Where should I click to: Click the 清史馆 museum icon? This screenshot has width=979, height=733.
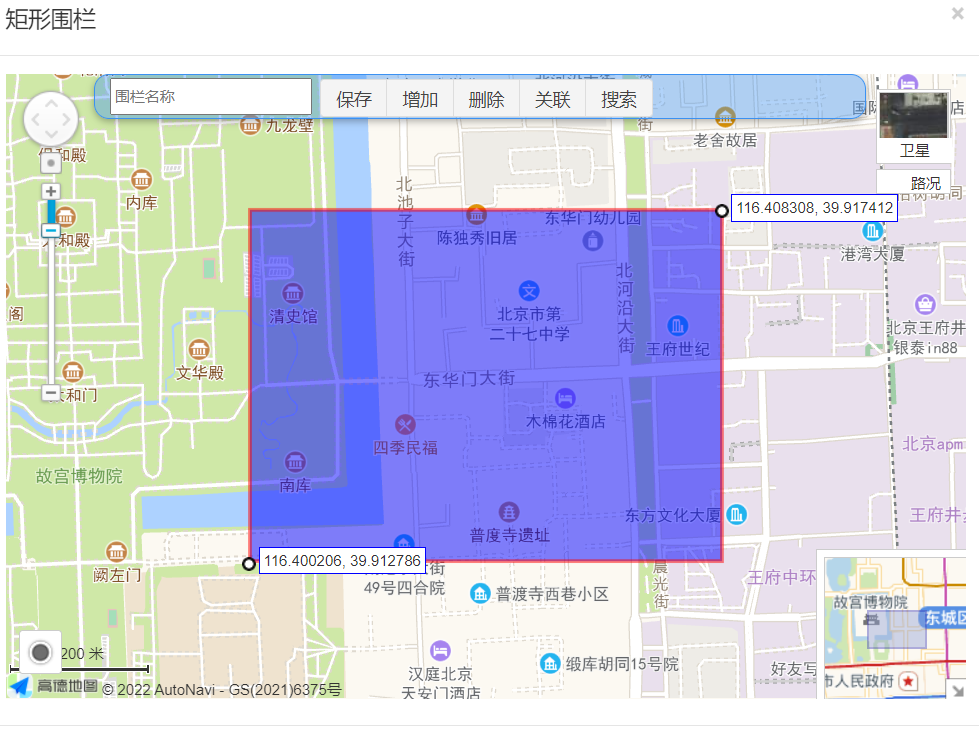(293, 293)
